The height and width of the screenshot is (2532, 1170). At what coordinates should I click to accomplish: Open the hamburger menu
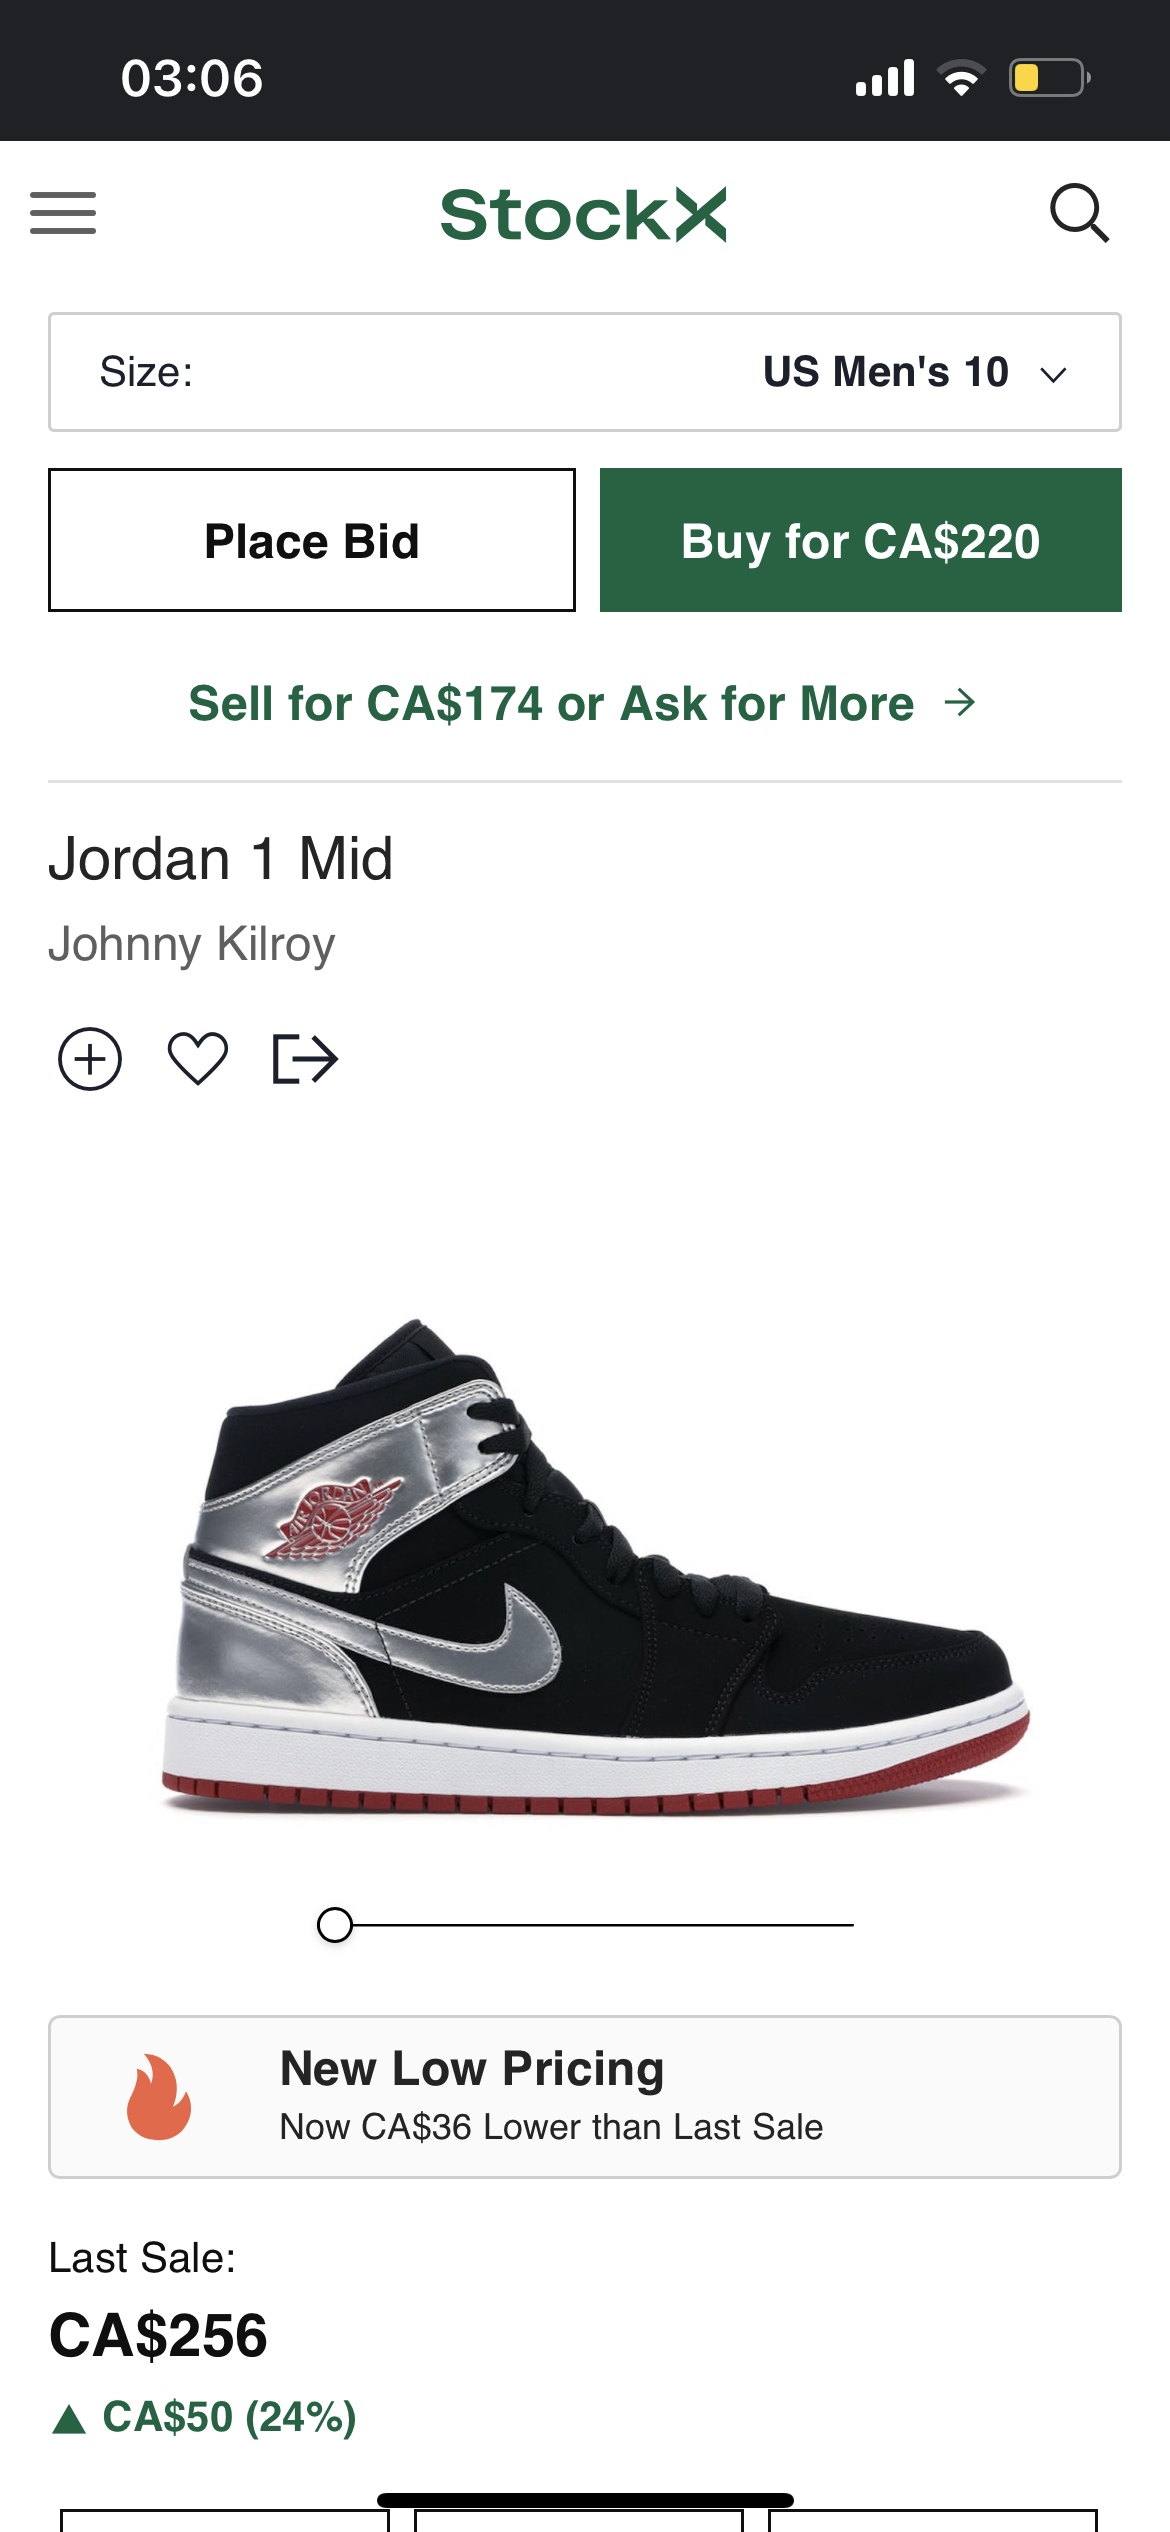63,213
